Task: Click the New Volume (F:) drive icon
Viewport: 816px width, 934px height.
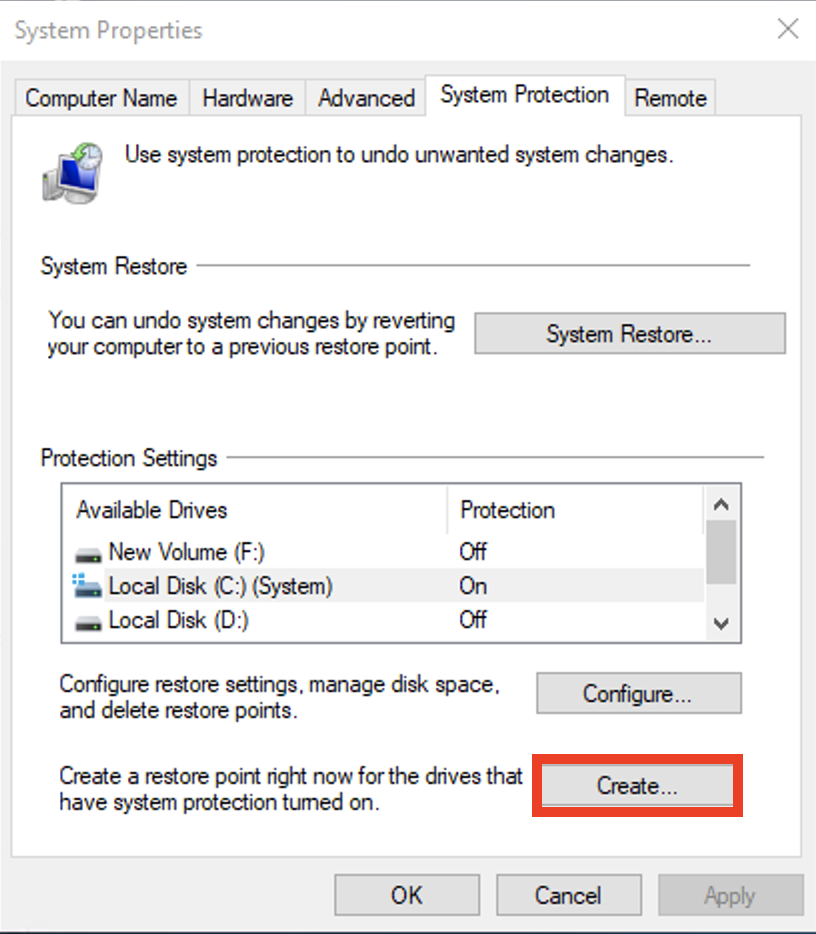Action: (x=89, y=552)
